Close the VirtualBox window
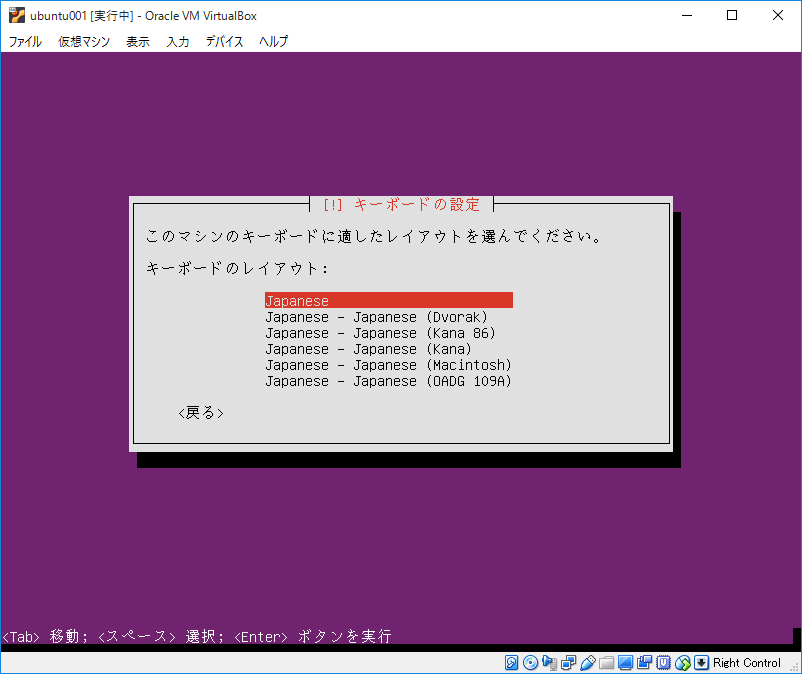 coord(777,15)
